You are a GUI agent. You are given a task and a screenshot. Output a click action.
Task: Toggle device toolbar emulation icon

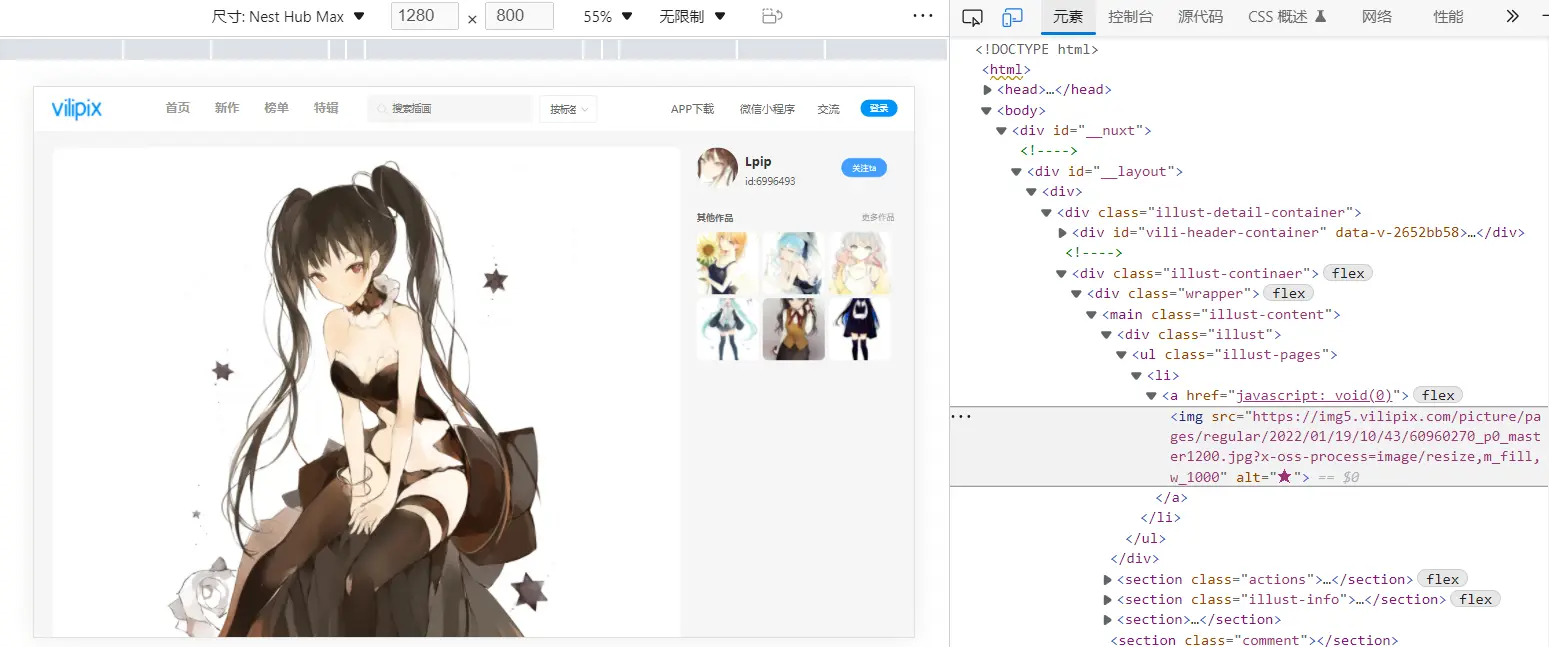[x=1013, y=17]
